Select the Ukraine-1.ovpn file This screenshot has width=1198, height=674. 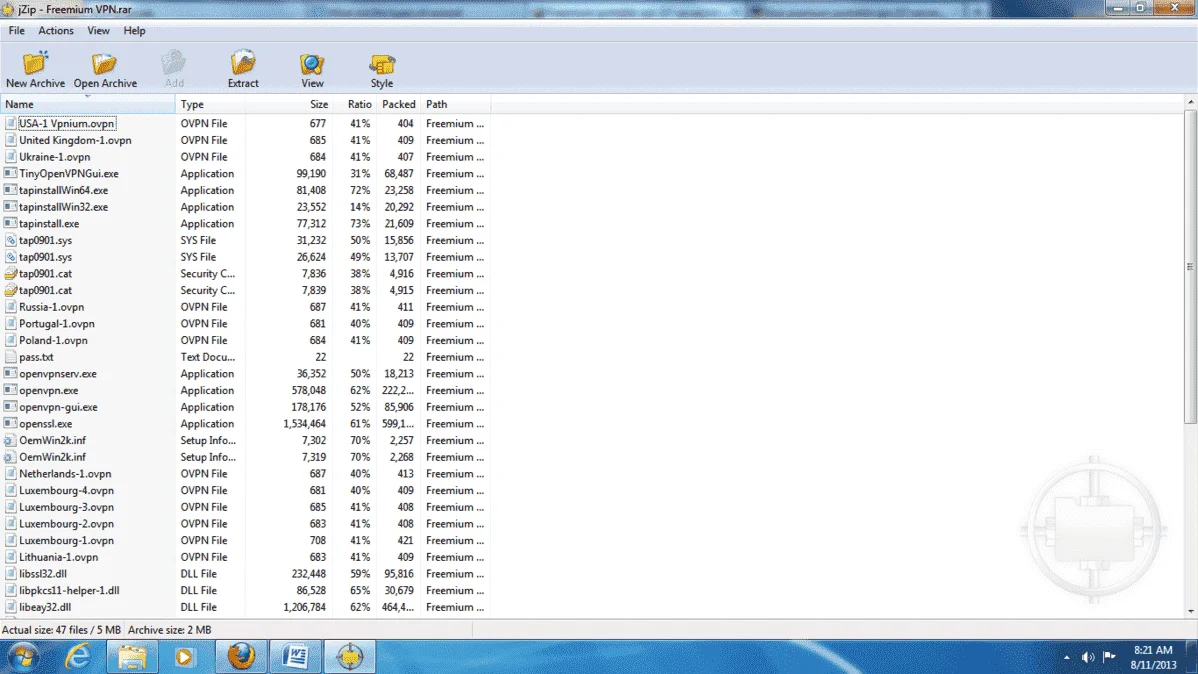(54, 157)
